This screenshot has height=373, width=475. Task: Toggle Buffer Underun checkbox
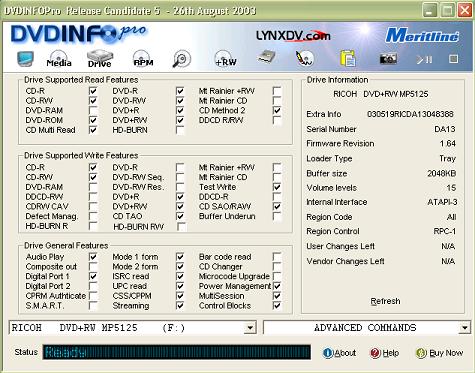point(277,216)
